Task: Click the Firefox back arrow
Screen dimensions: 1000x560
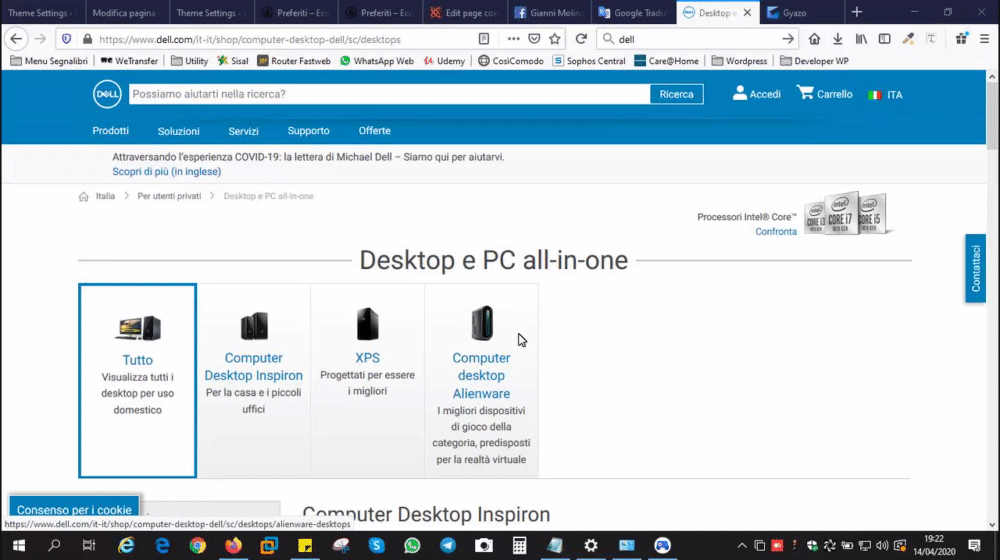Action: (16, 39)
